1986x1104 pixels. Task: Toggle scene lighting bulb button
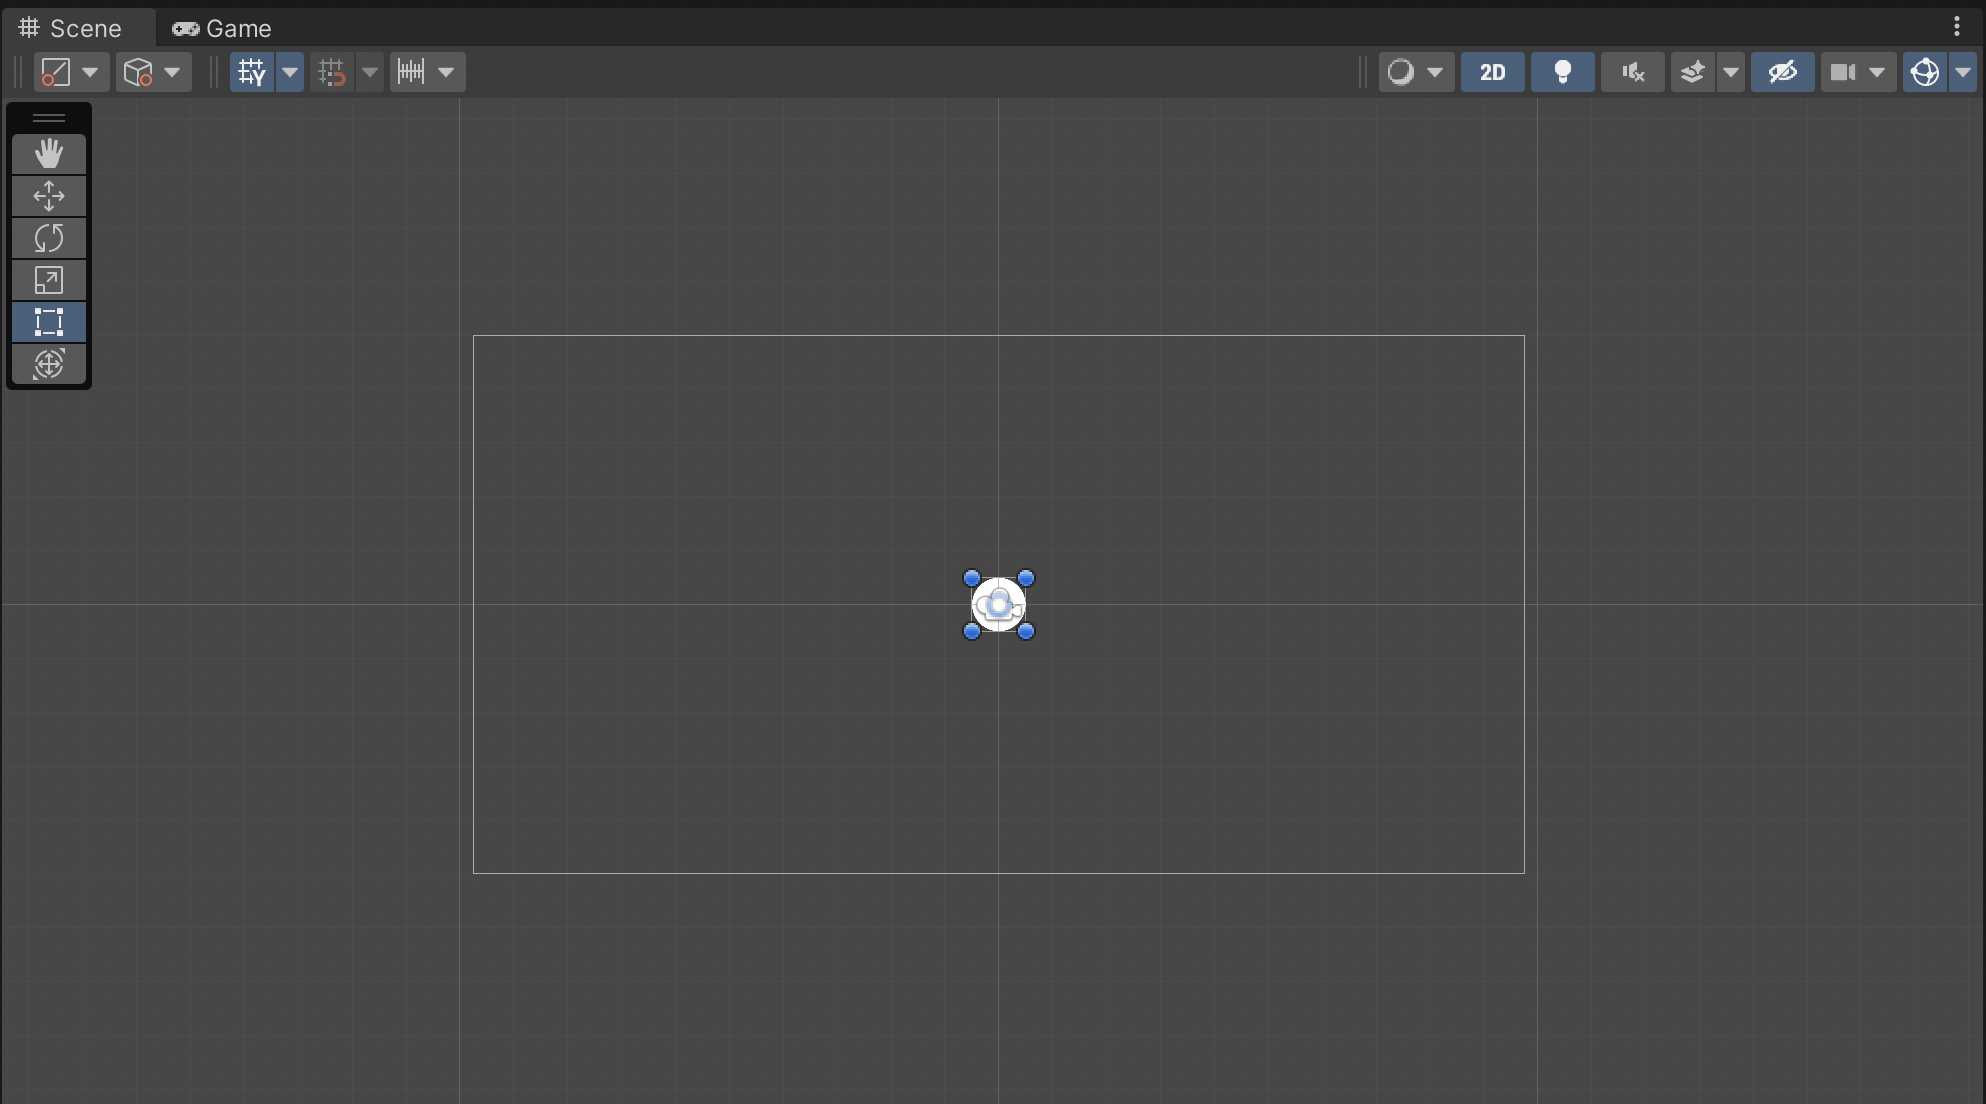(x=1562, y=72)
